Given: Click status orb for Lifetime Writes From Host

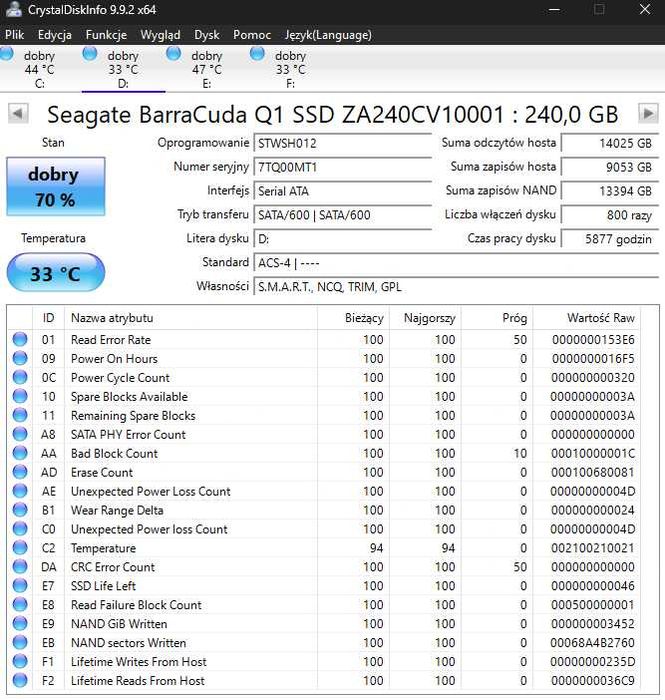Looking at the screenshot, I should pos(20,662).
